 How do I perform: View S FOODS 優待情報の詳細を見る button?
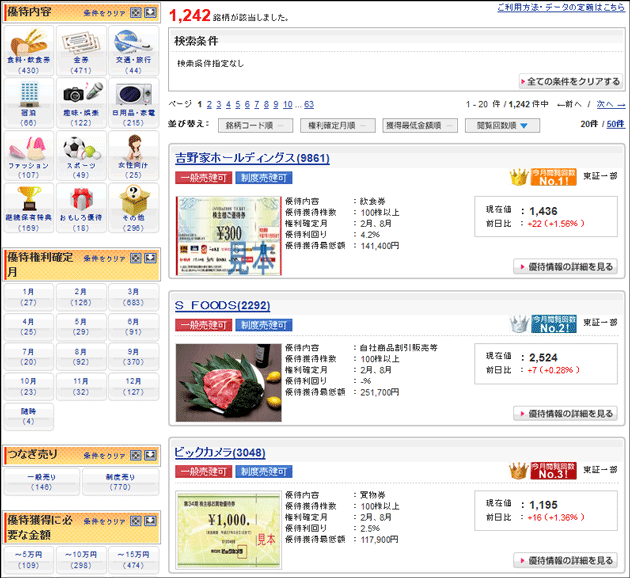coord(565,414)
